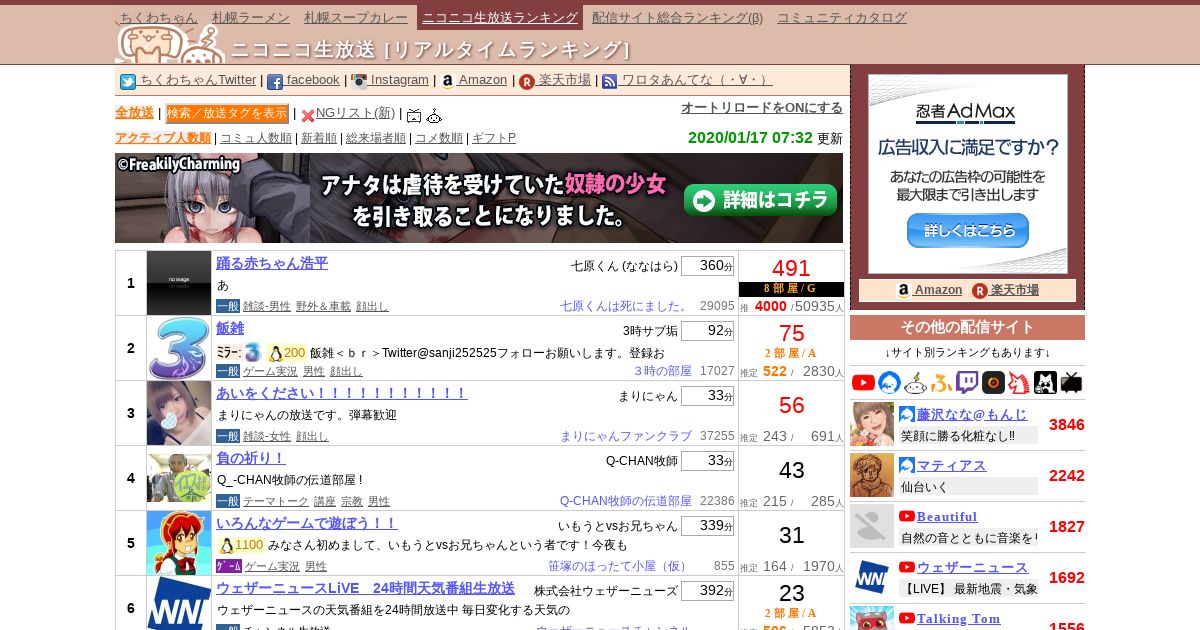Open the Talking Tom stream link
Screen dimensions: 1200x630
point(958,618)
